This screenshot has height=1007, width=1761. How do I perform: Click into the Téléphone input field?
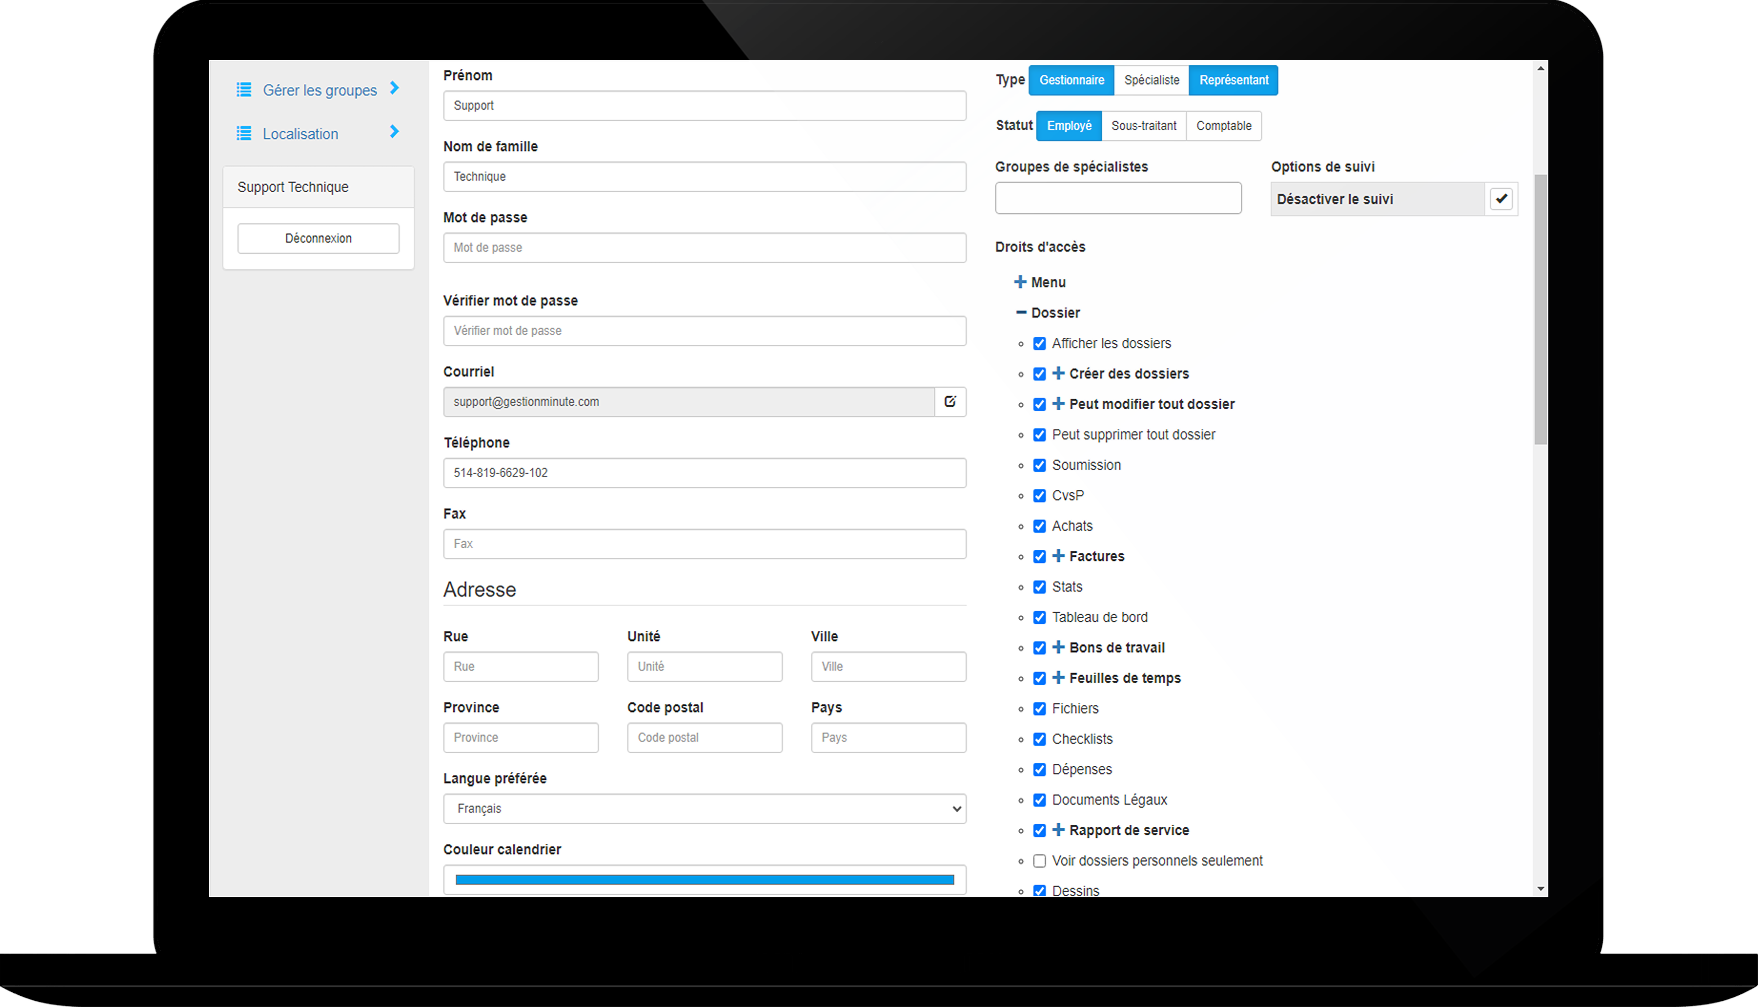click(x=704, y=473)
